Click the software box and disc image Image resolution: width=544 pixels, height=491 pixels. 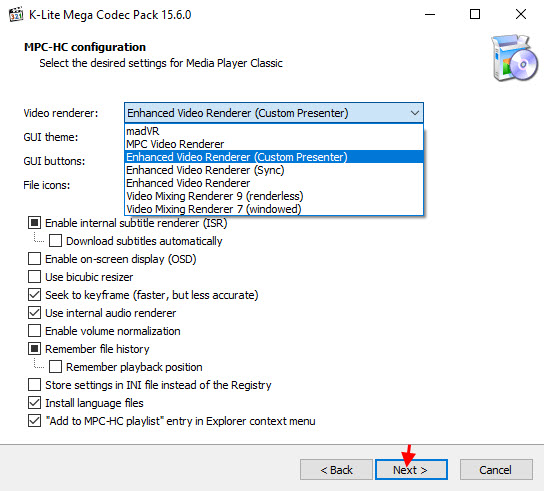pos(514,58)
